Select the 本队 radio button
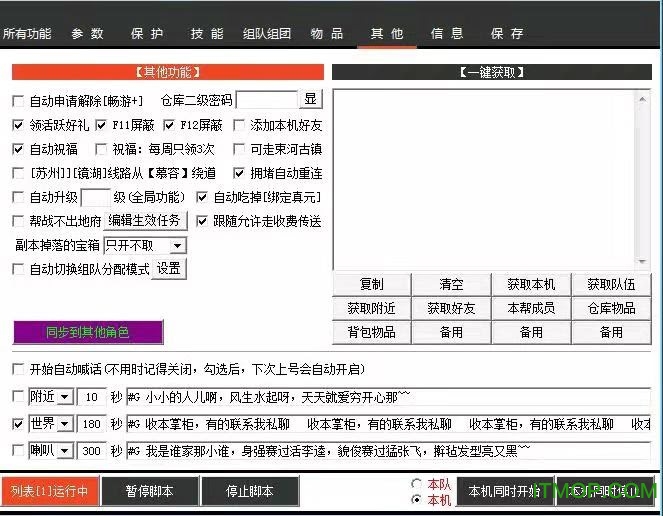 pyautogui.click(x=416, y=483)
